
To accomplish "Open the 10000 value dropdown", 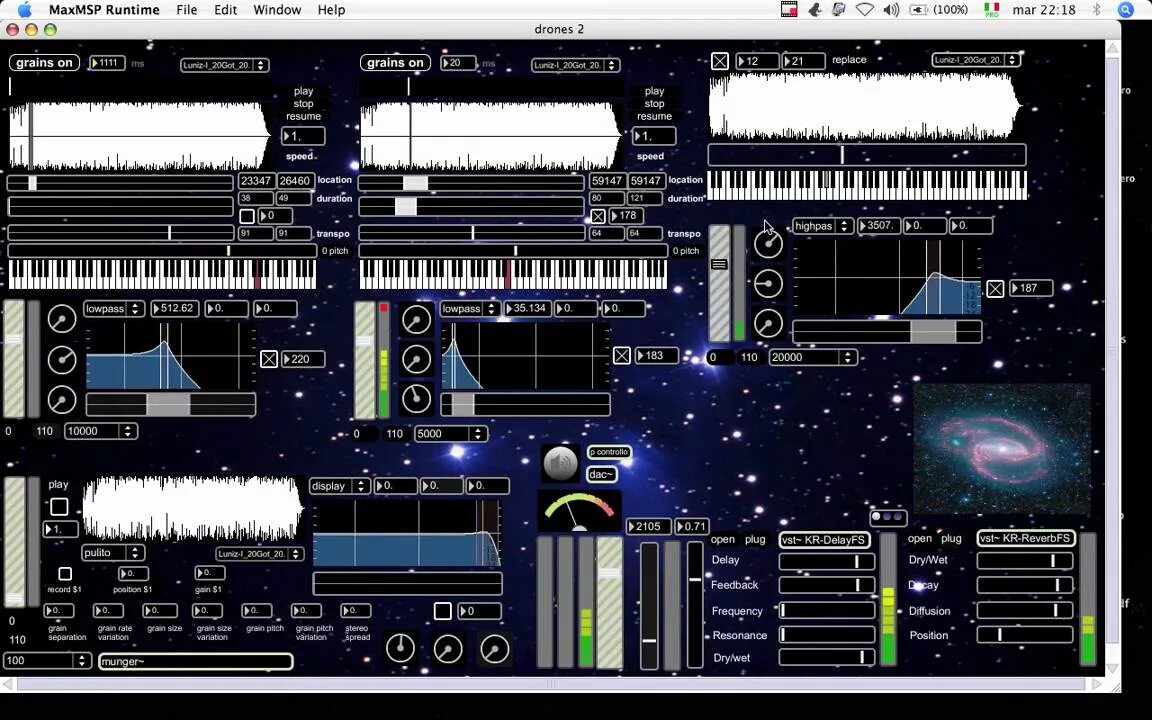I will coord(101,431).
